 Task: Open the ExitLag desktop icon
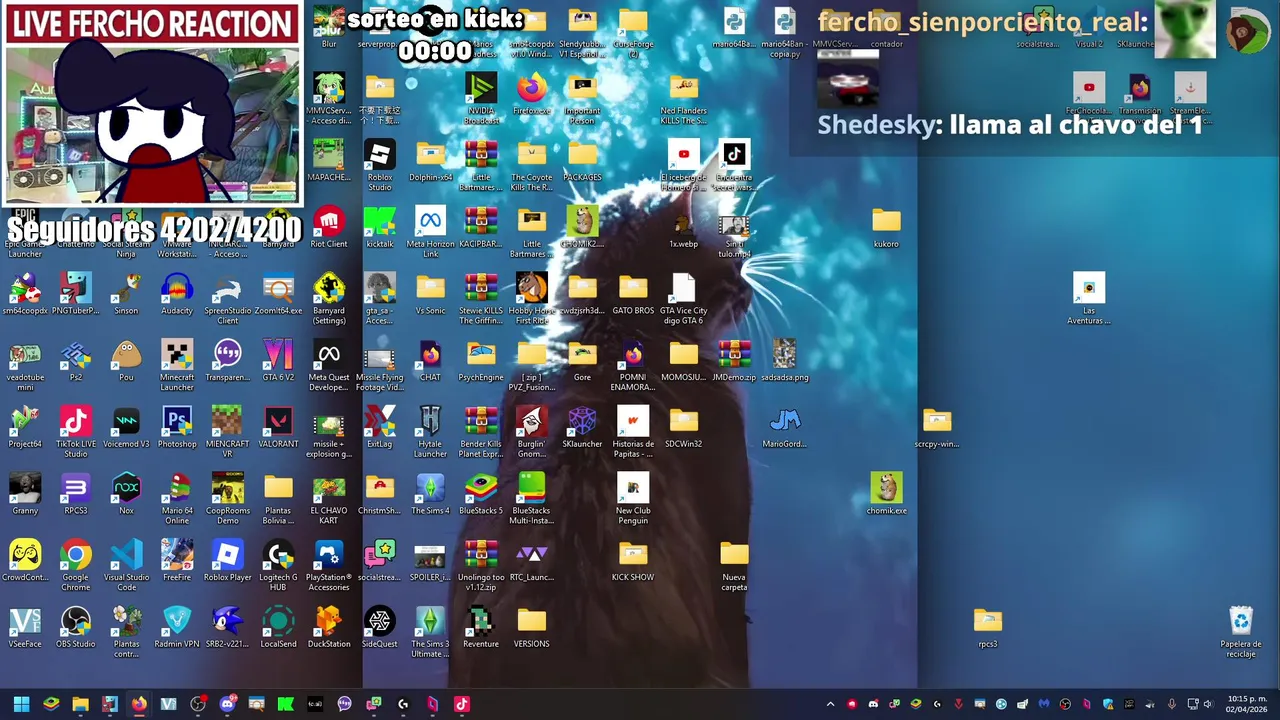pos(380,427)
